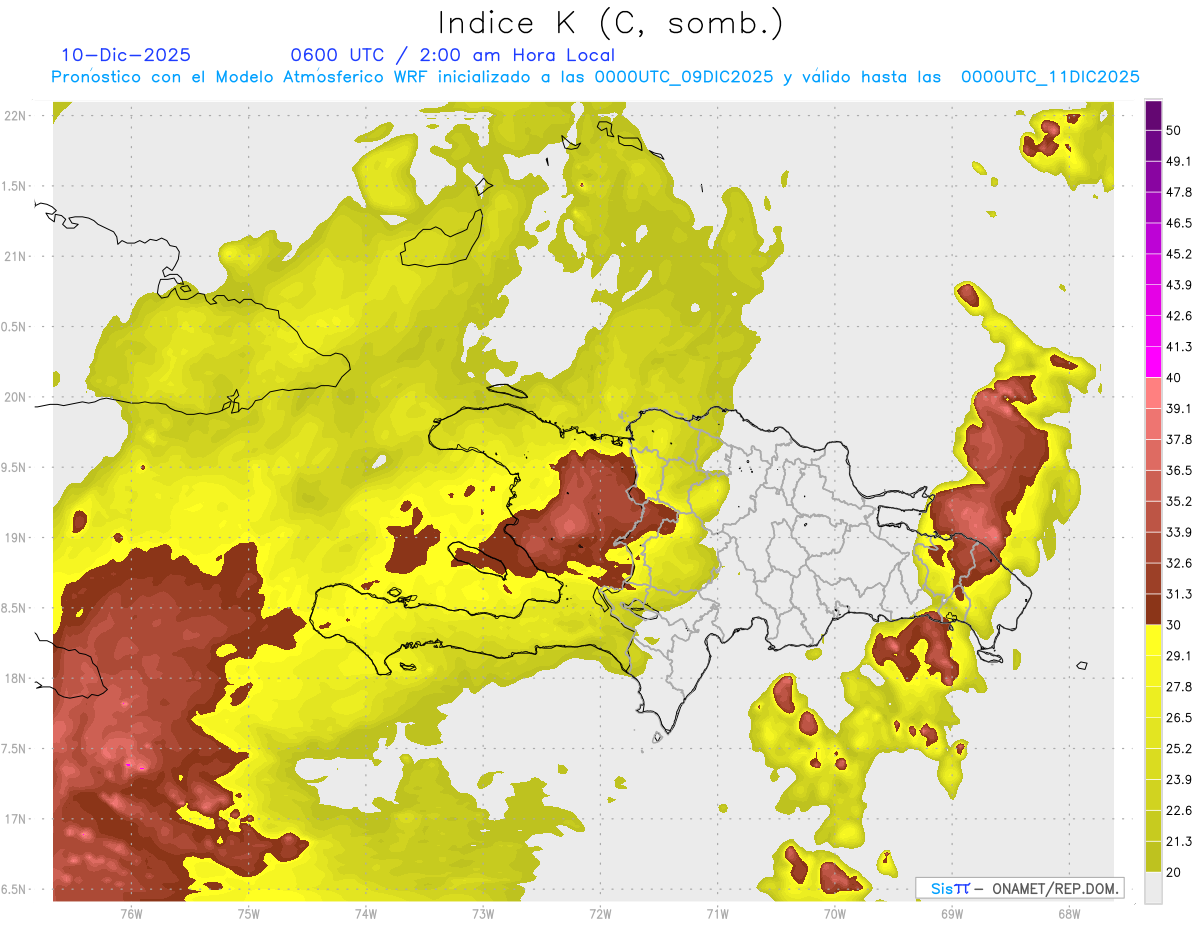Image resolution: width=1200 pixels, height=927 pixels.
Task: Click the "69W" longitude axis label
Action: tap(952, 913)
